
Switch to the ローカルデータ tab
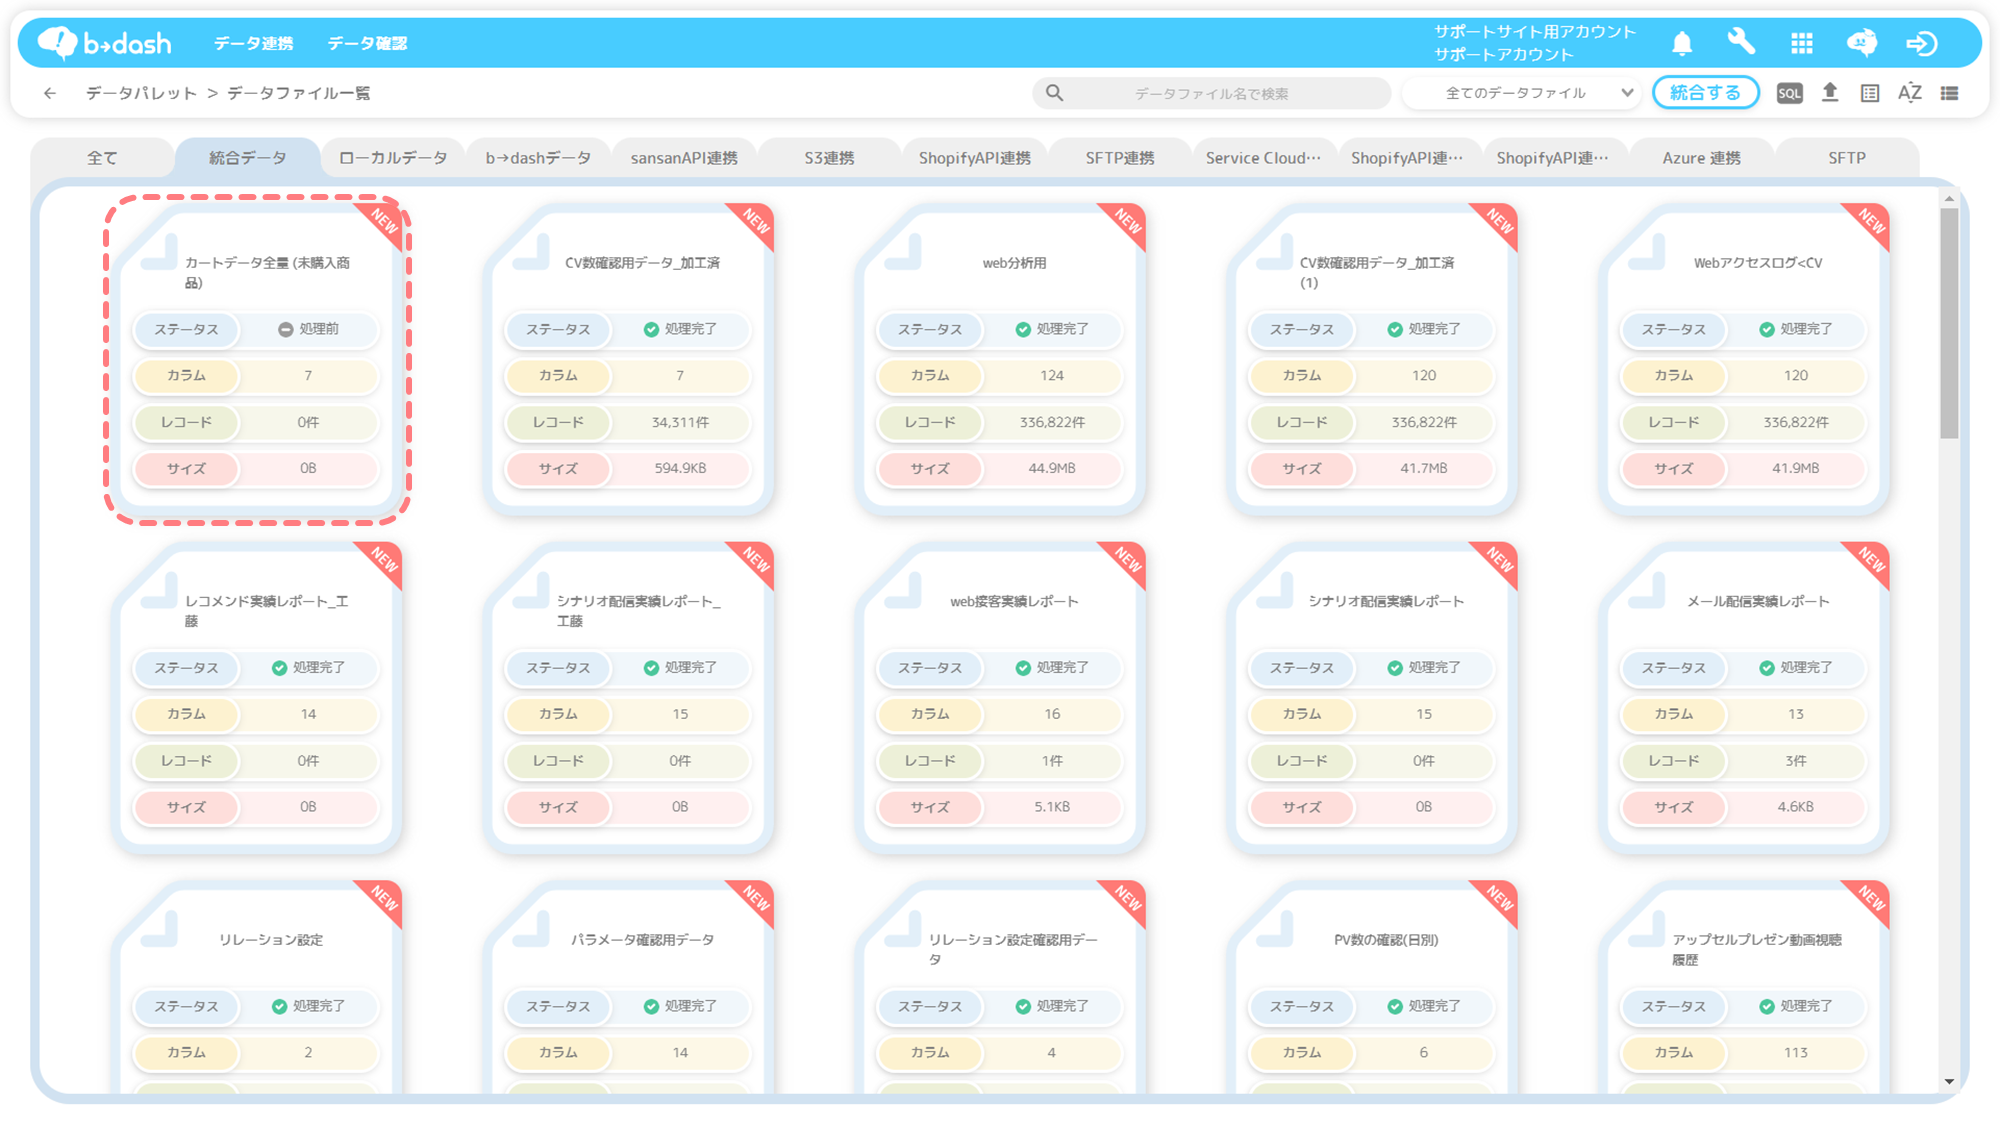click(x=393, y=158)
